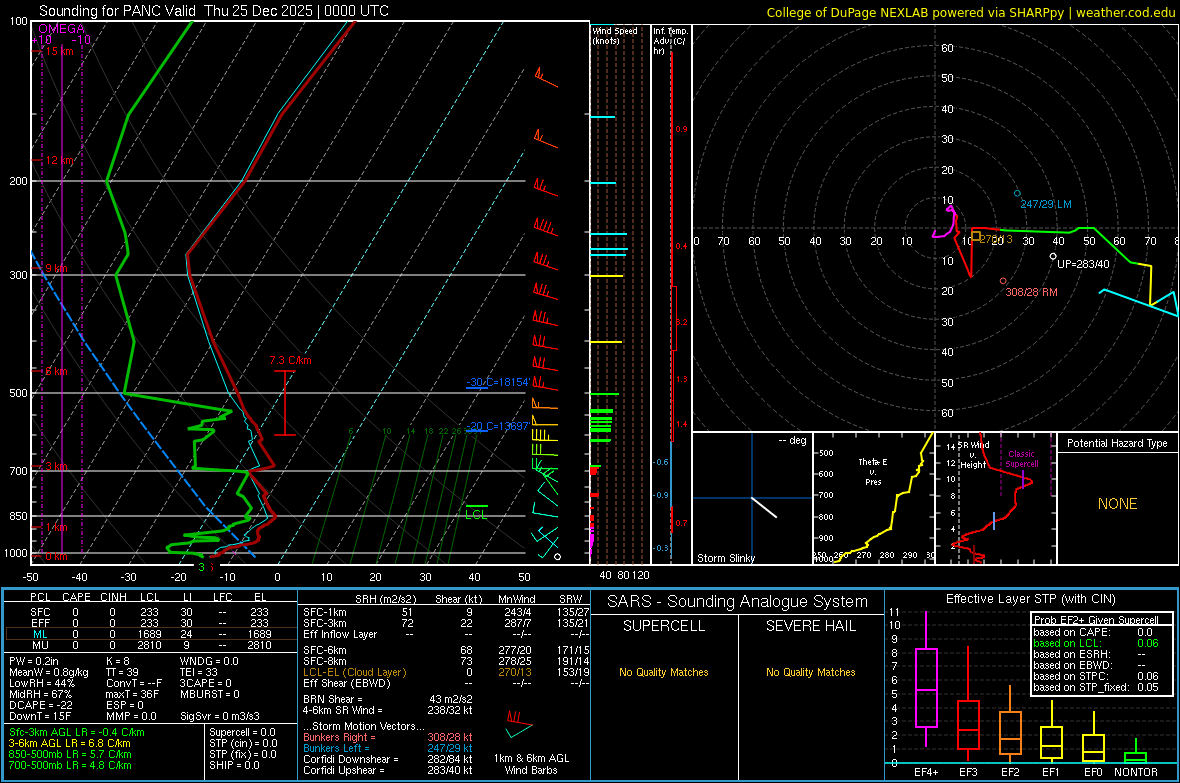The image size is (1180, 783).
Task: Click the 'Supercell = 0.0' composite value
Action: click(242, 733)
